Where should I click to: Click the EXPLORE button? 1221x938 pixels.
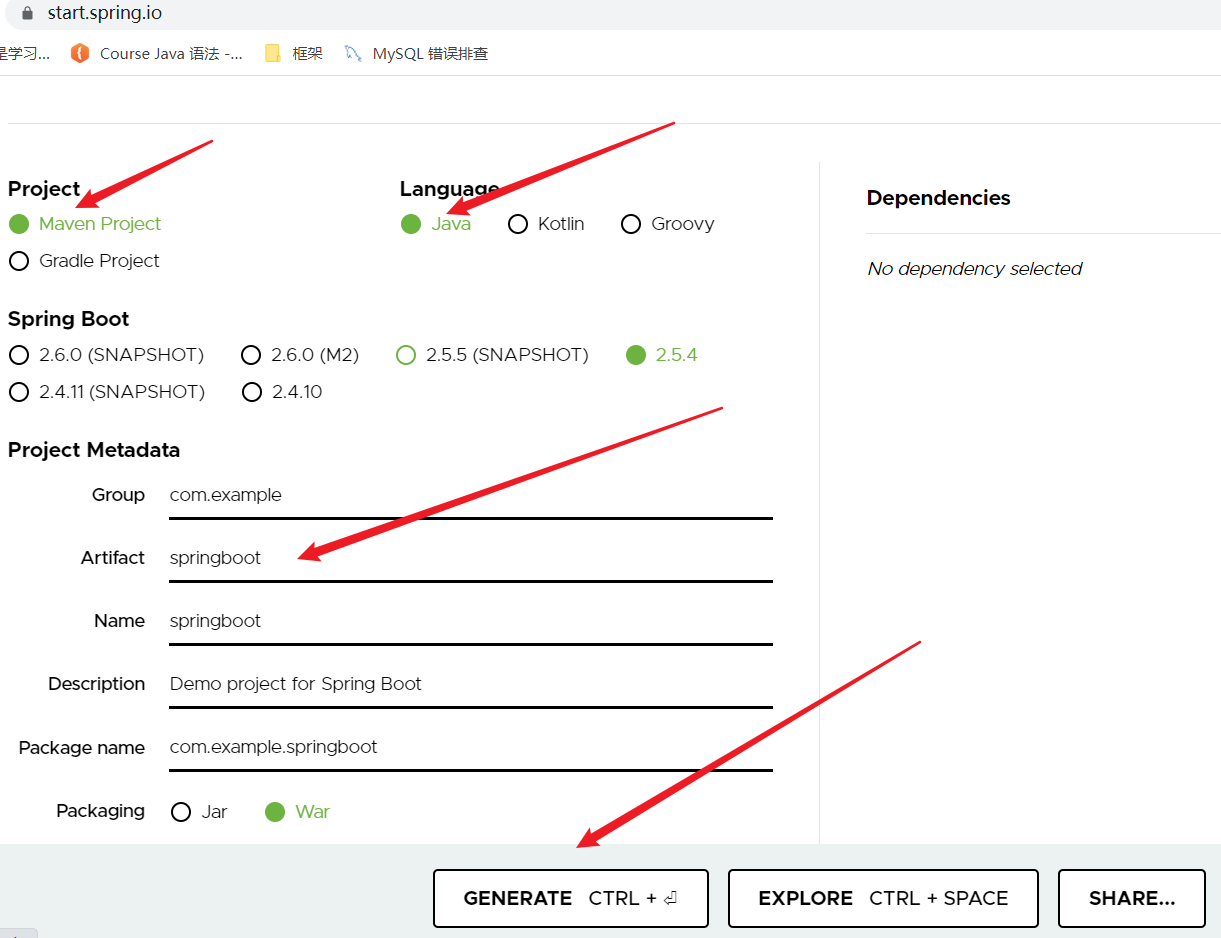[x=883, y=898]
